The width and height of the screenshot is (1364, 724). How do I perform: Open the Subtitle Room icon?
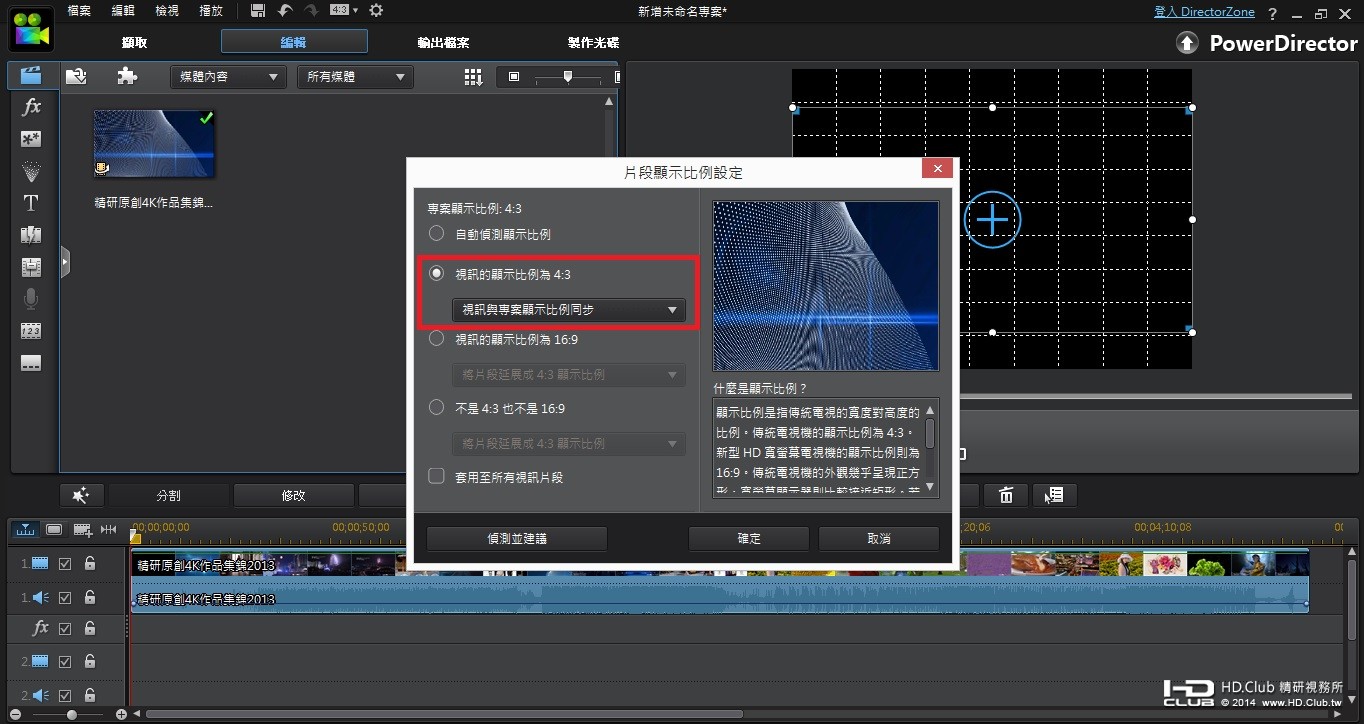(31, 363)
